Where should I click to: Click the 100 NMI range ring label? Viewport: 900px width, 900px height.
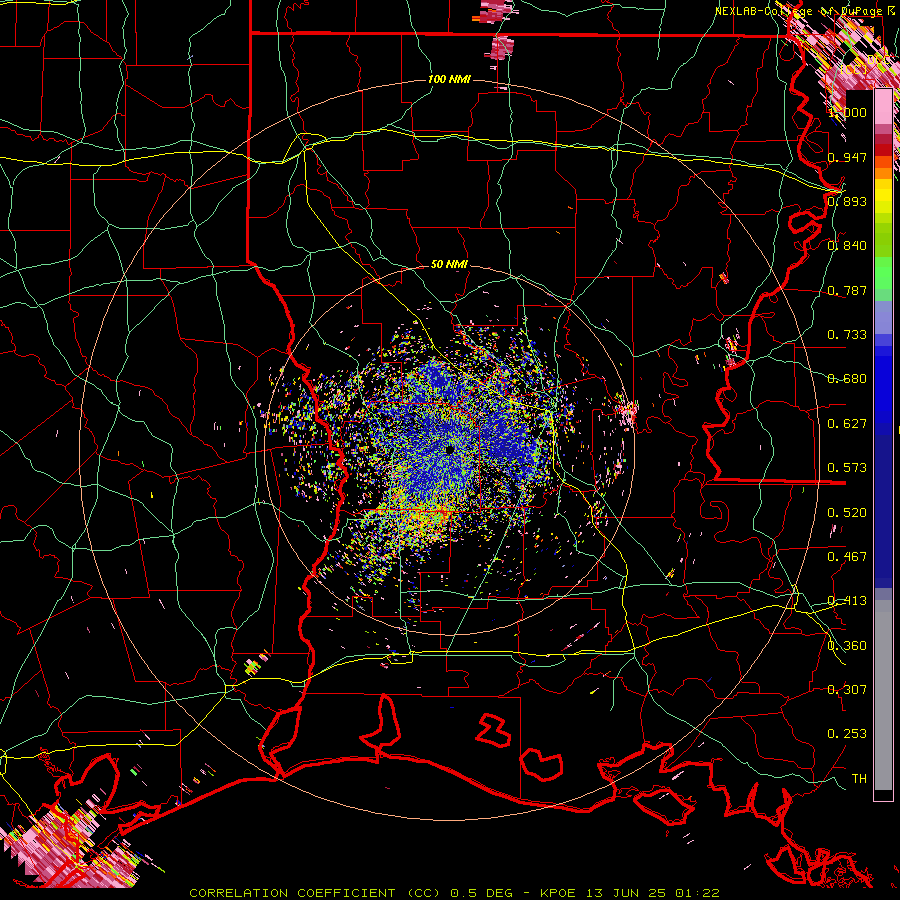coord(449,79)
